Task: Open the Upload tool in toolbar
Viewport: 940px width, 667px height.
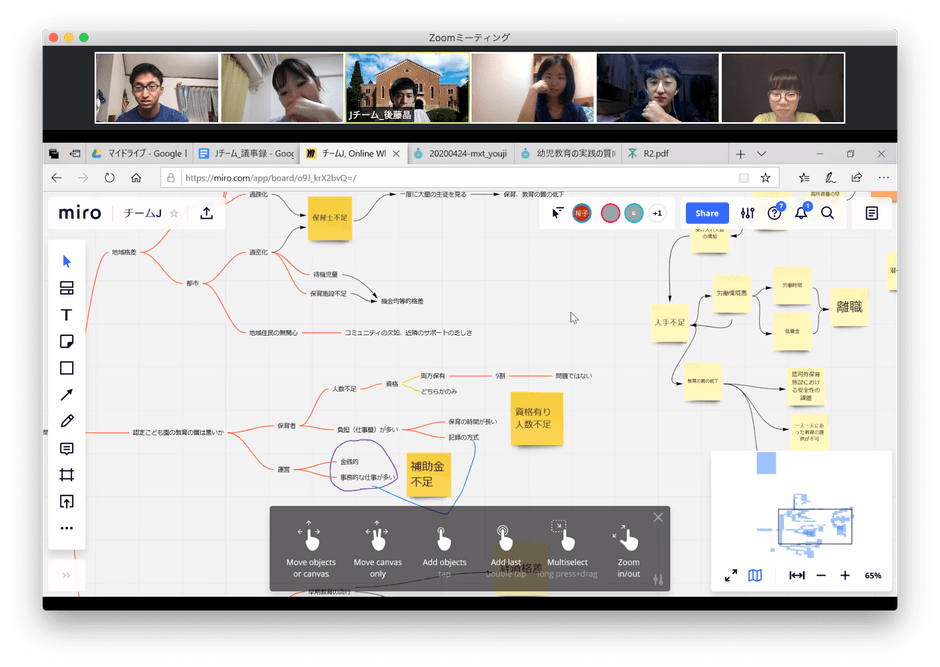Action: coord(67,502)
